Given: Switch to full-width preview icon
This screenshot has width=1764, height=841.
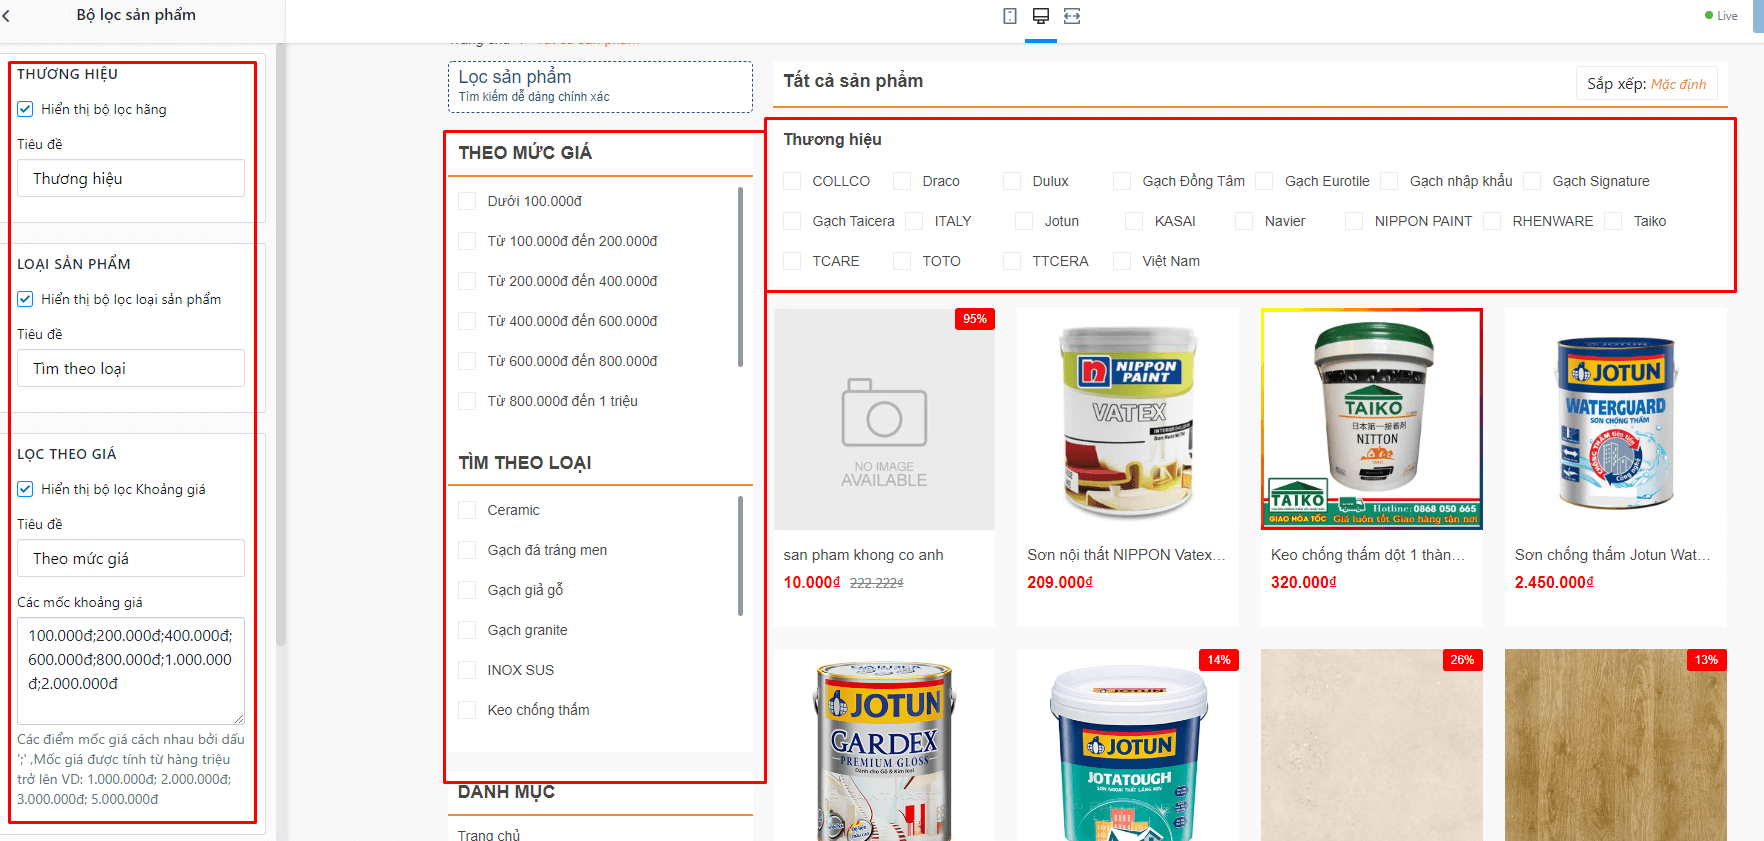Looking at the screenshot, I should pos(1072,16).
